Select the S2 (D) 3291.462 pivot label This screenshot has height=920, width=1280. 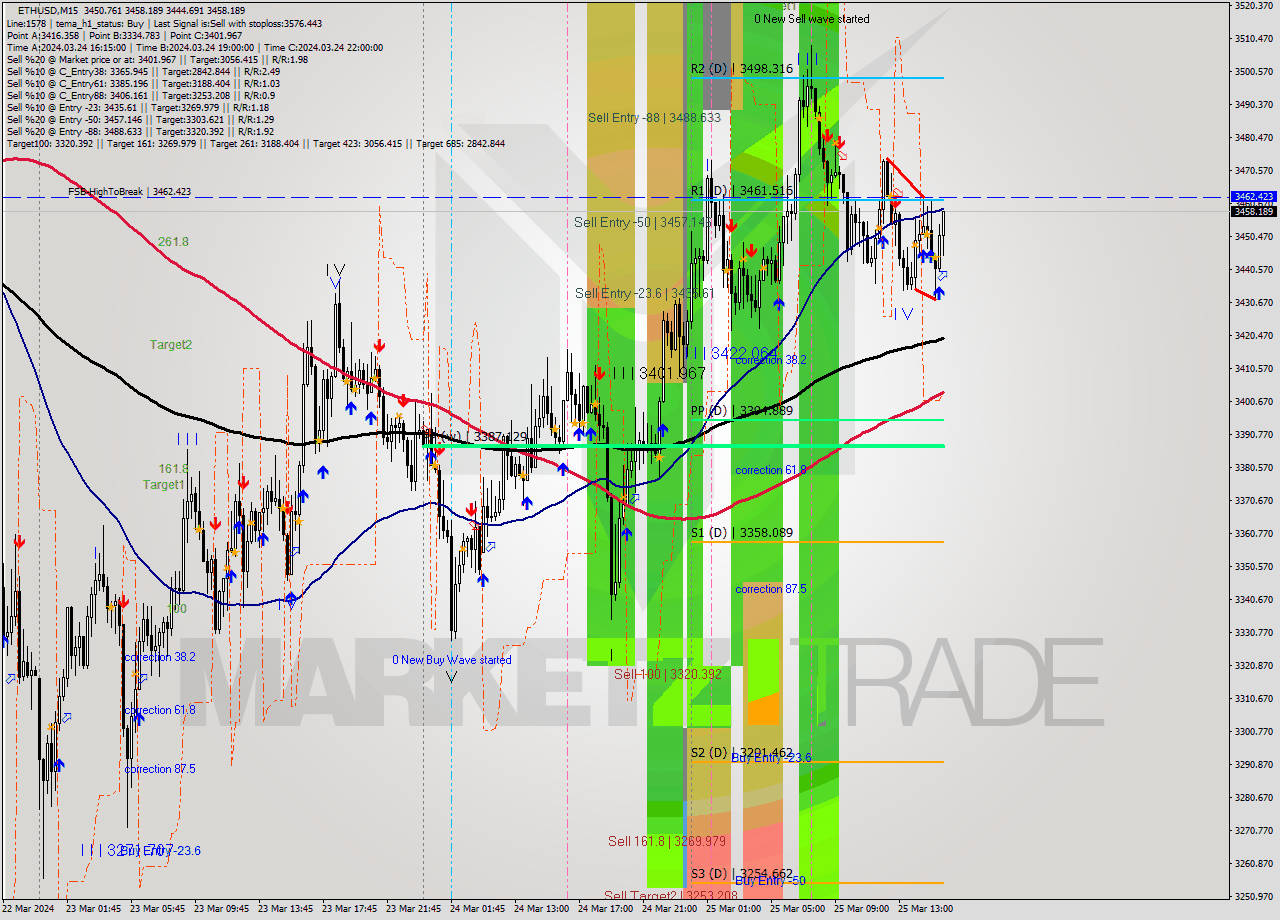tap(741, 753)
